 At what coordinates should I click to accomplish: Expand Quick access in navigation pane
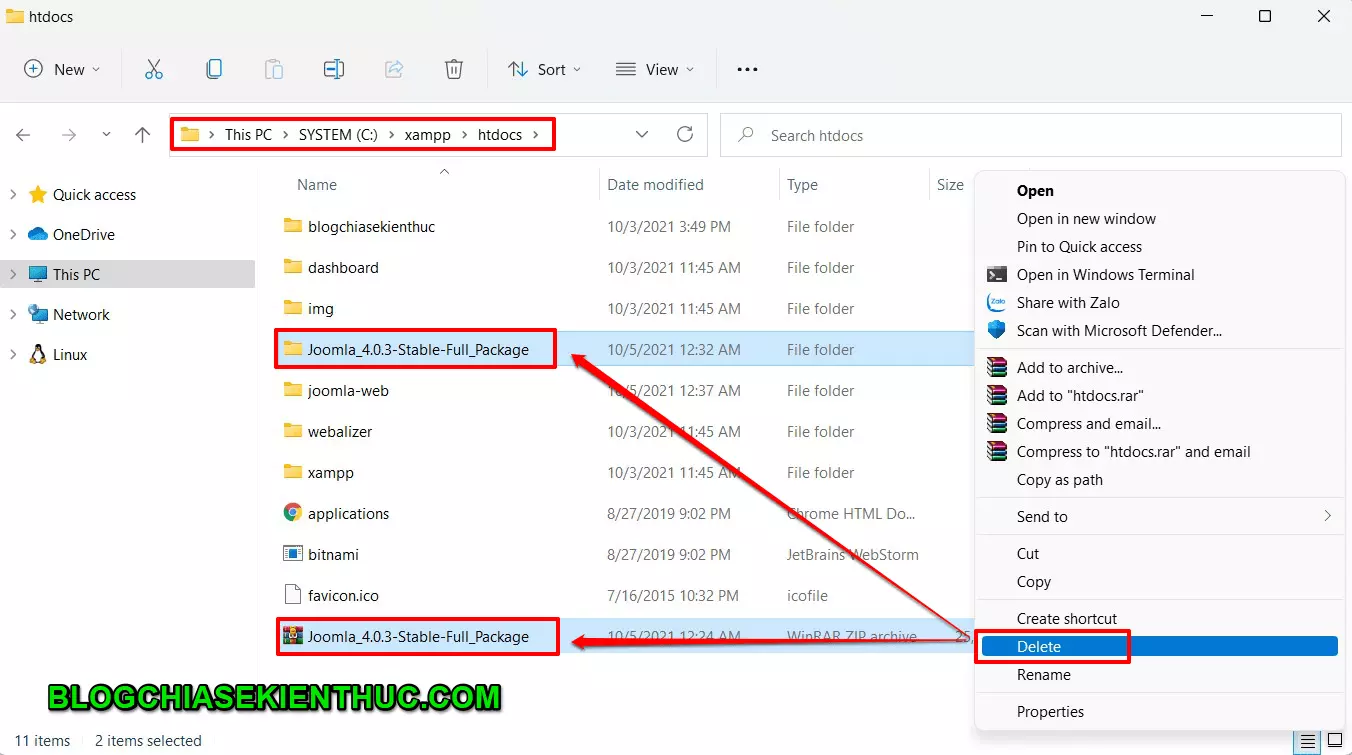click(13, 194)
